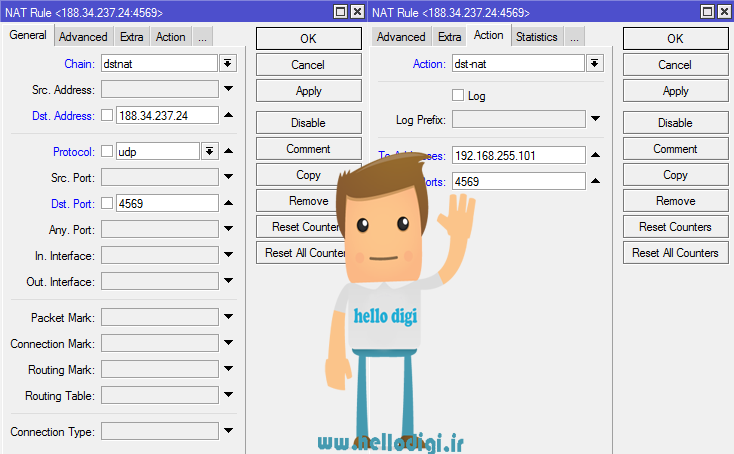Viewport: 734px width, 454px height.
Task: Toggle Dst. Address negation checkbox
Action: (x=107, y=115)
